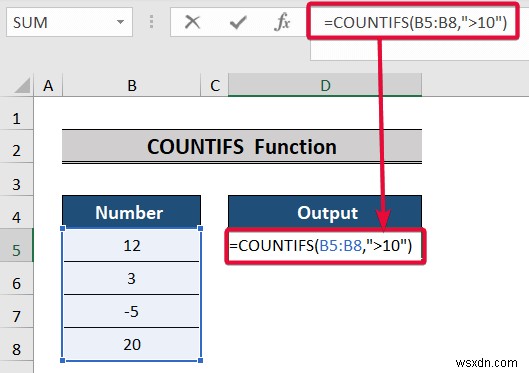Viewport: 529px width, 373px height.
Task: Click cell D5 with the COUNTIFS formula
Action: pyautogui.click(x=325, y=246)
